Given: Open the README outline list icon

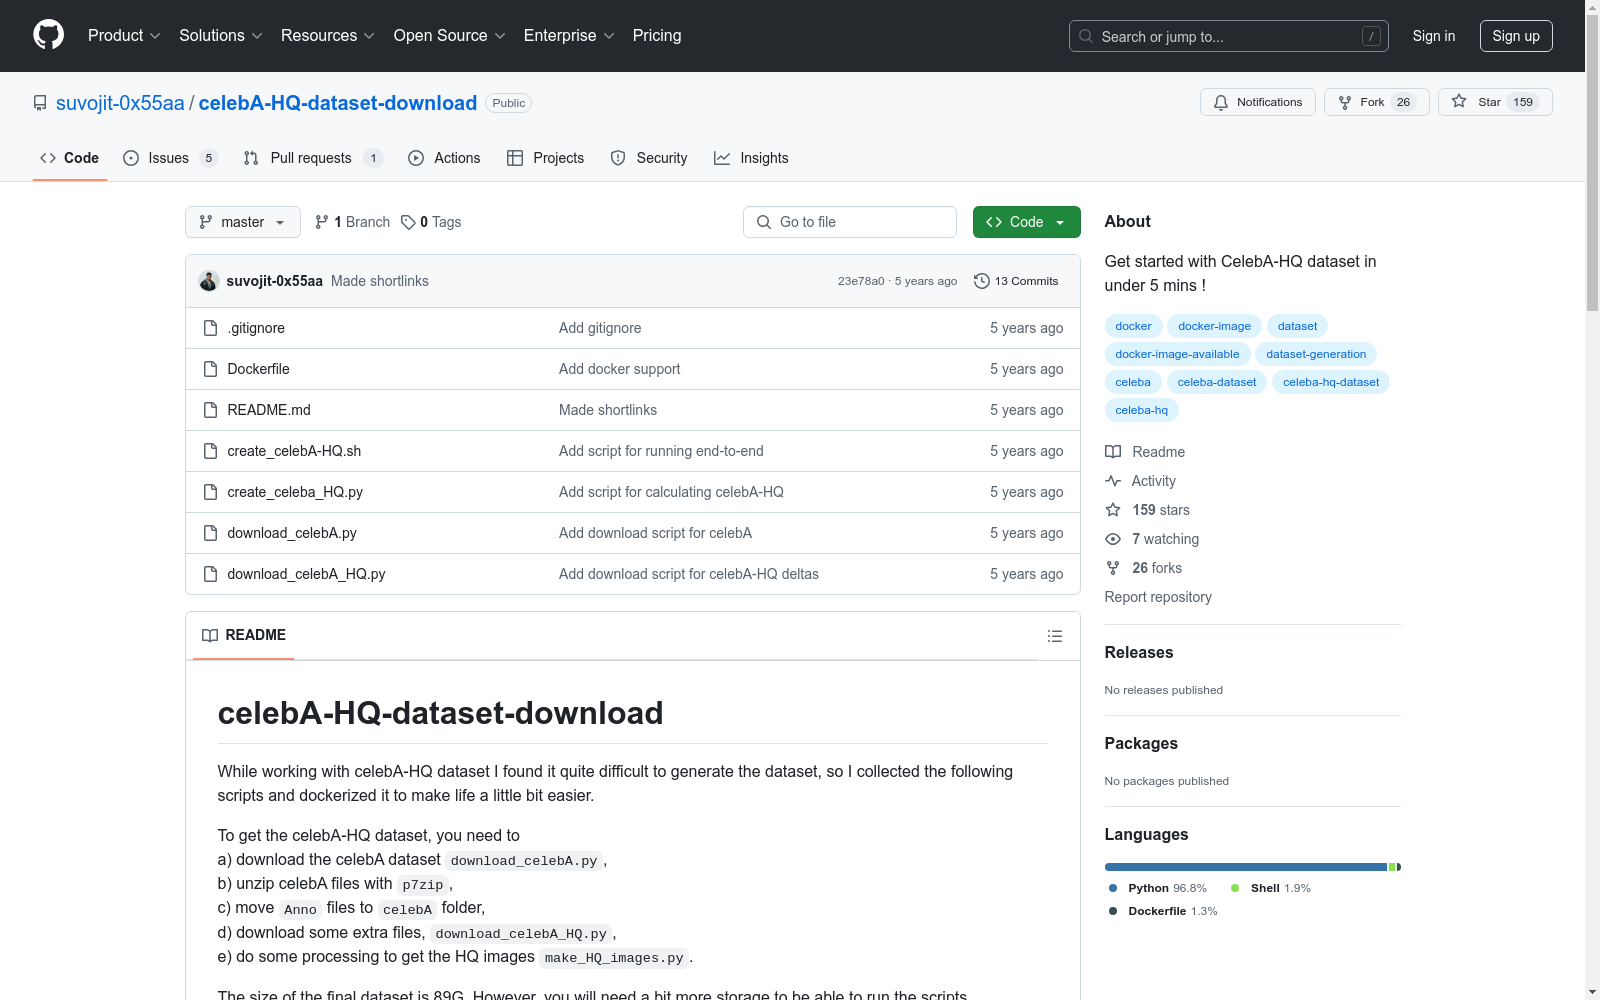Looking at the screenshot, I should click(1054, 636).
